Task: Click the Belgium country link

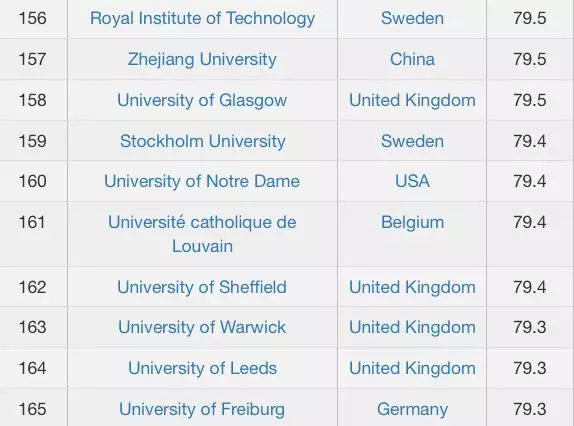Action: (412, 223)
